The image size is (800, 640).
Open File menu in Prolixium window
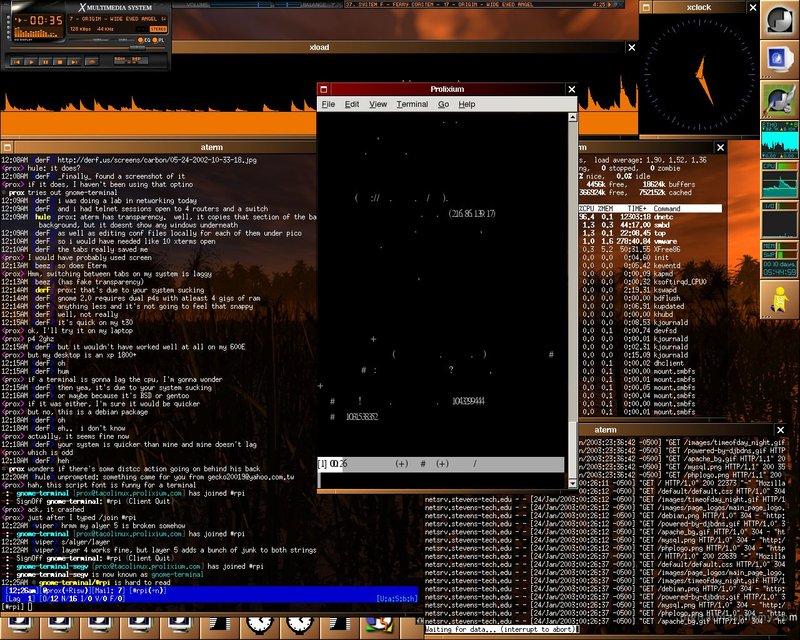(x=328, y=104)
